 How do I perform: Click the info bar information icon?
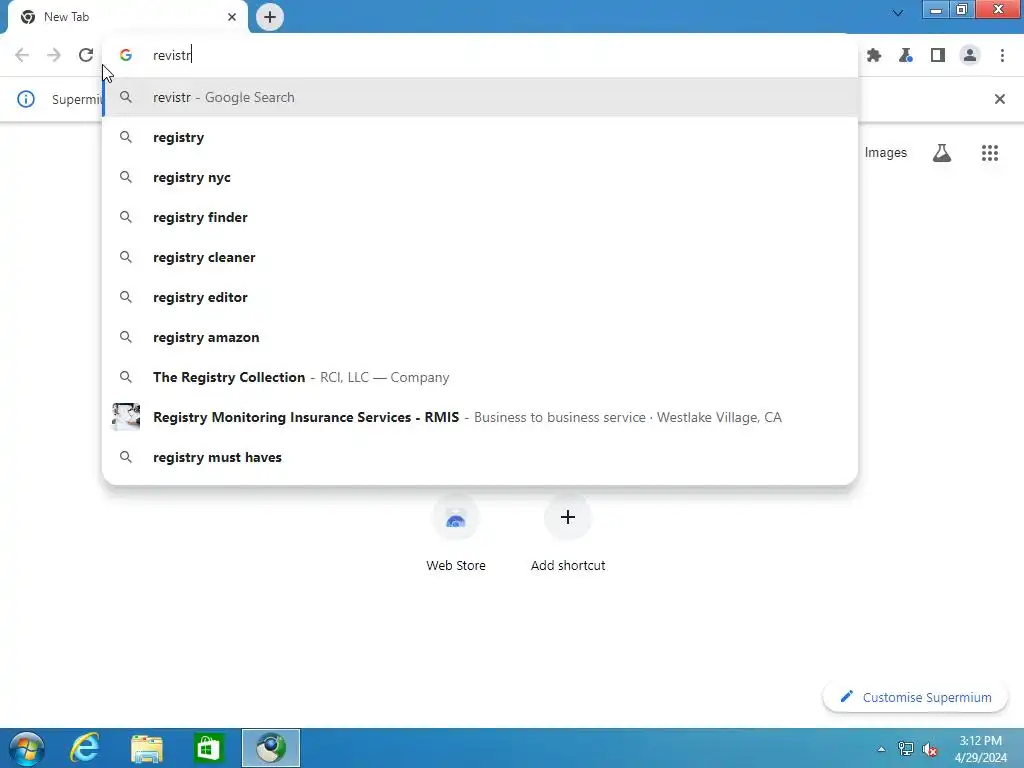[x=25, y=99]
